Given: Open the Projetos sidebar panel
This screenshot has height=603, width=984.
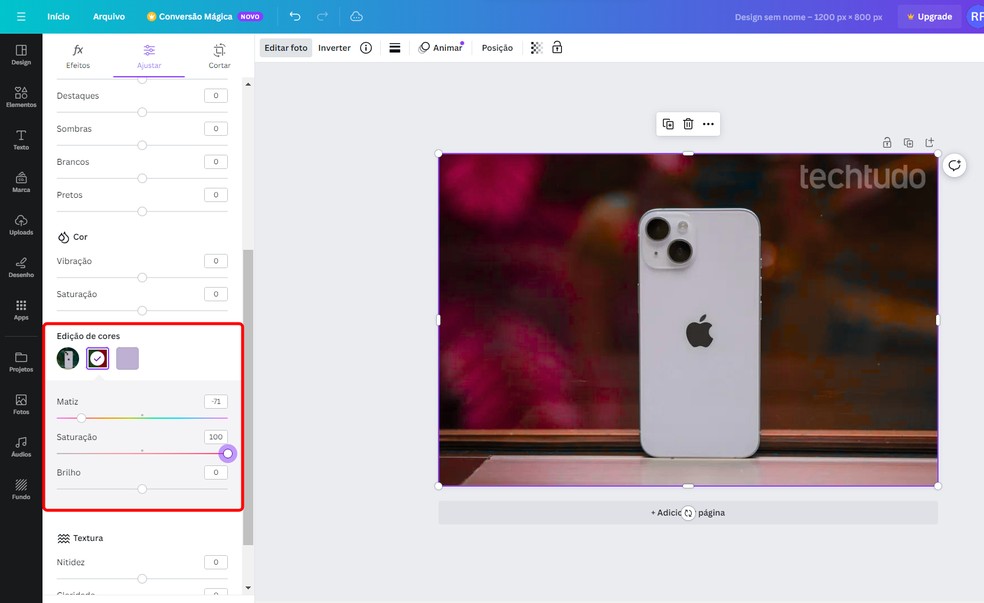Looking at the screenshot, I should (x=21, y=361).
